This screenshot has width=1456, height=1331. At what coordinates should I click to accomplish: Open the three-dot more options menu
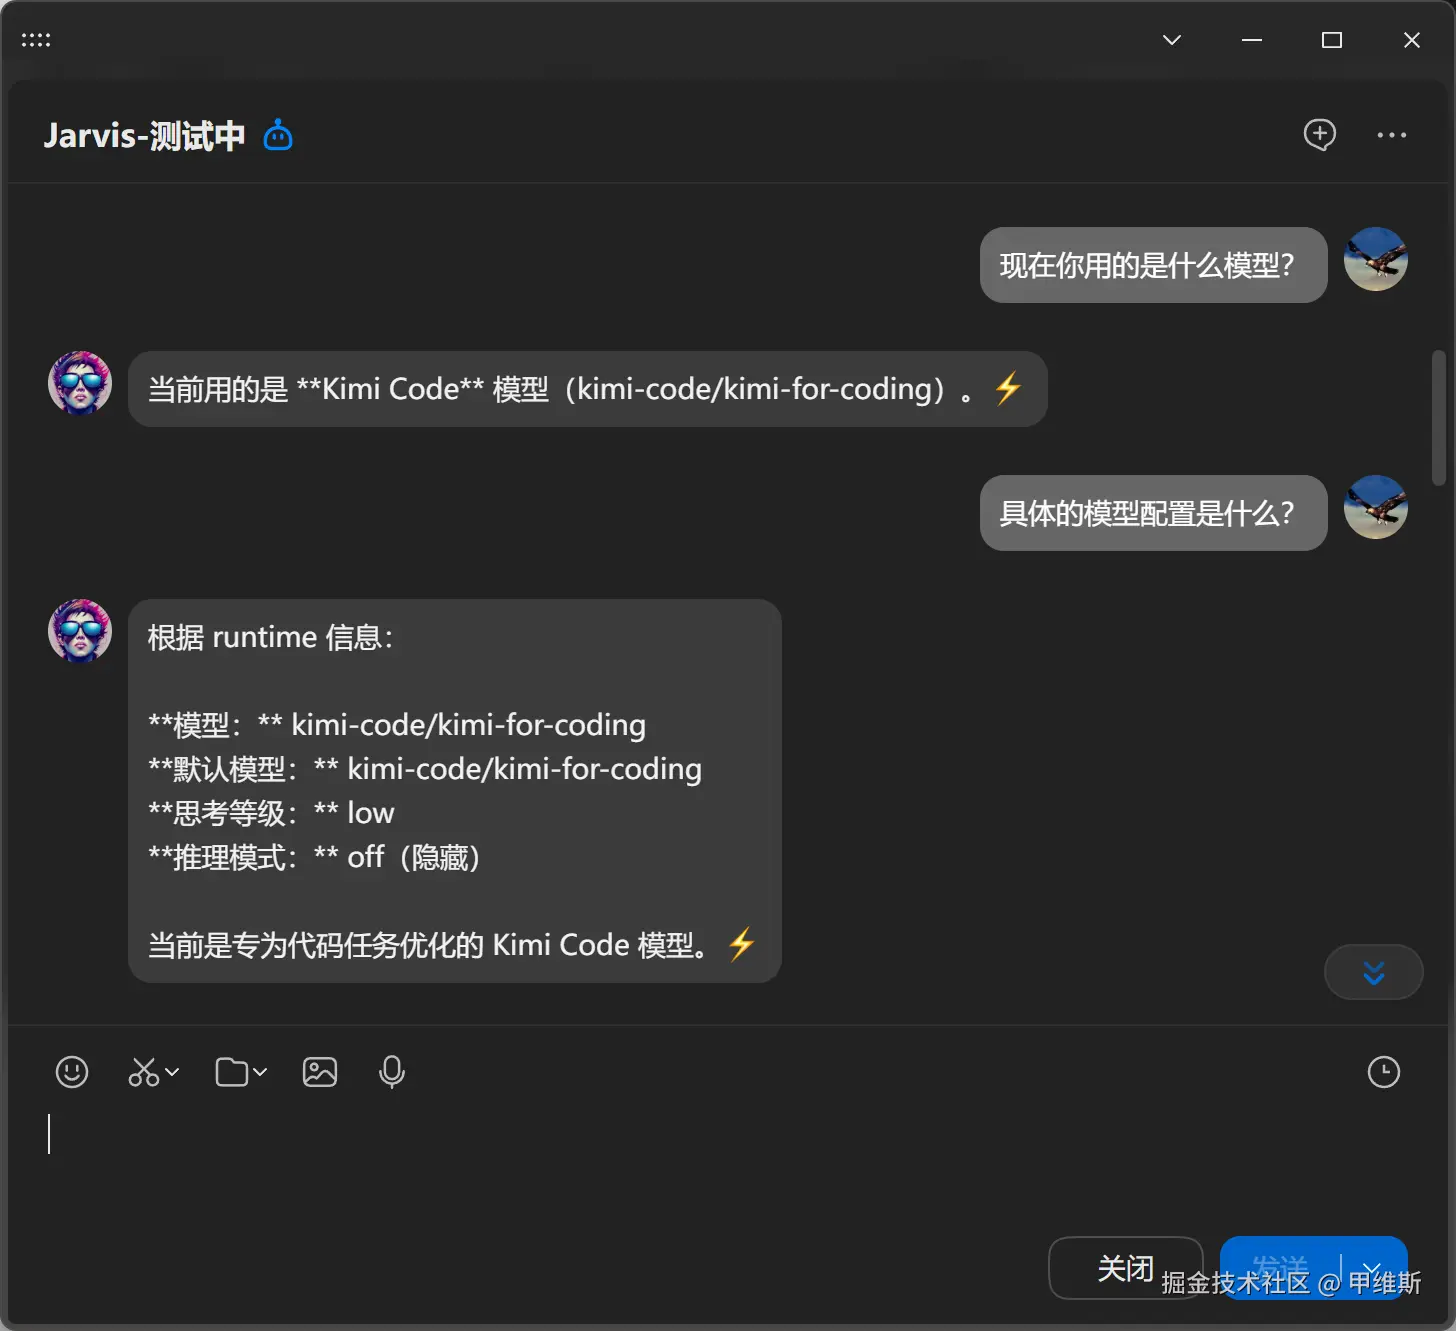[x=1392, y=135]
